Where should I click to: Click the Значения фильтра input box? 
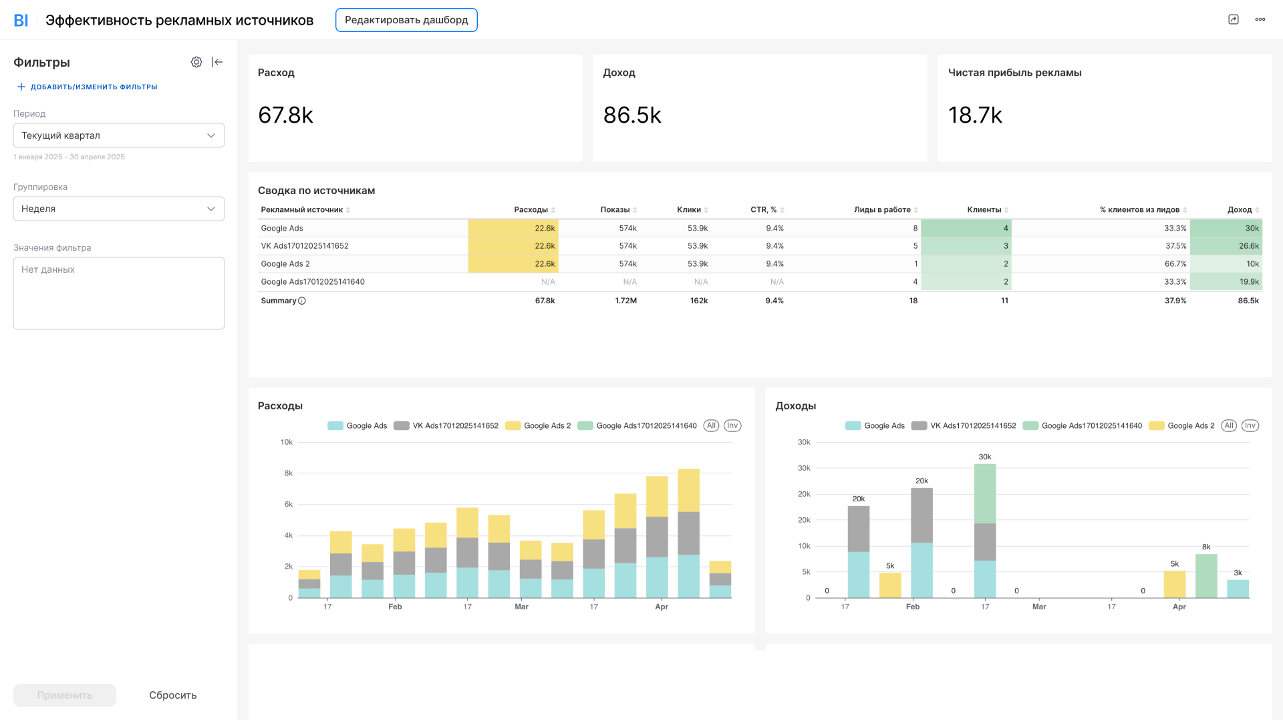click(118, 293)
